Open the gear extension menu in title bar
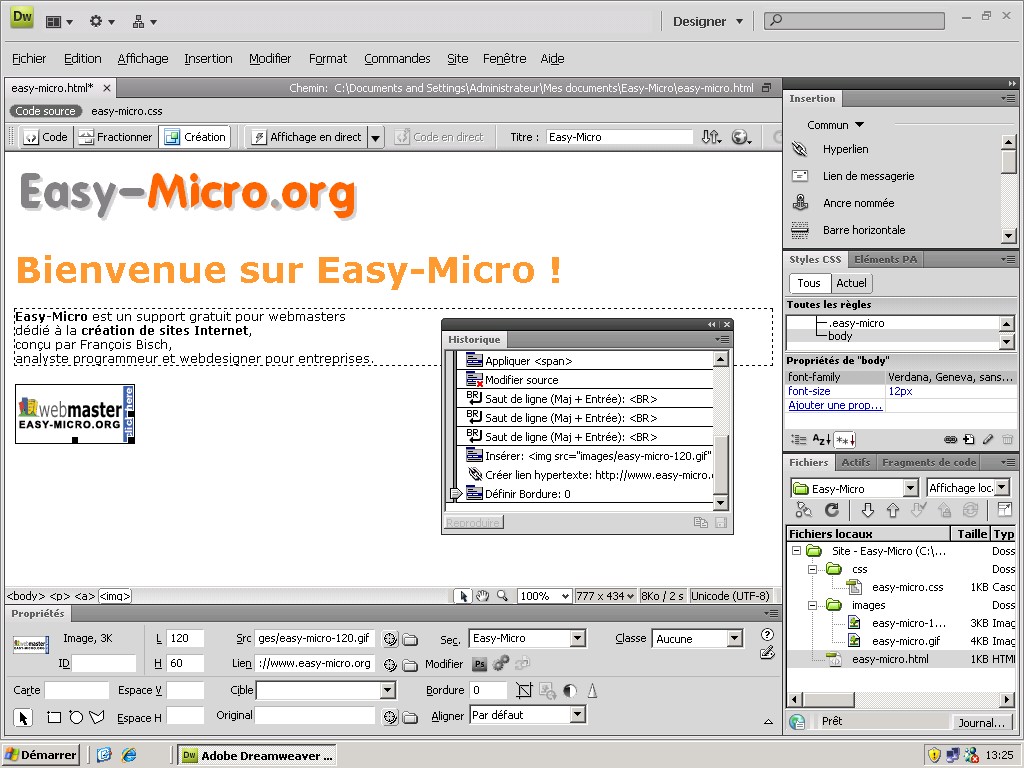The image size is (1024, 768). point(101,22)
